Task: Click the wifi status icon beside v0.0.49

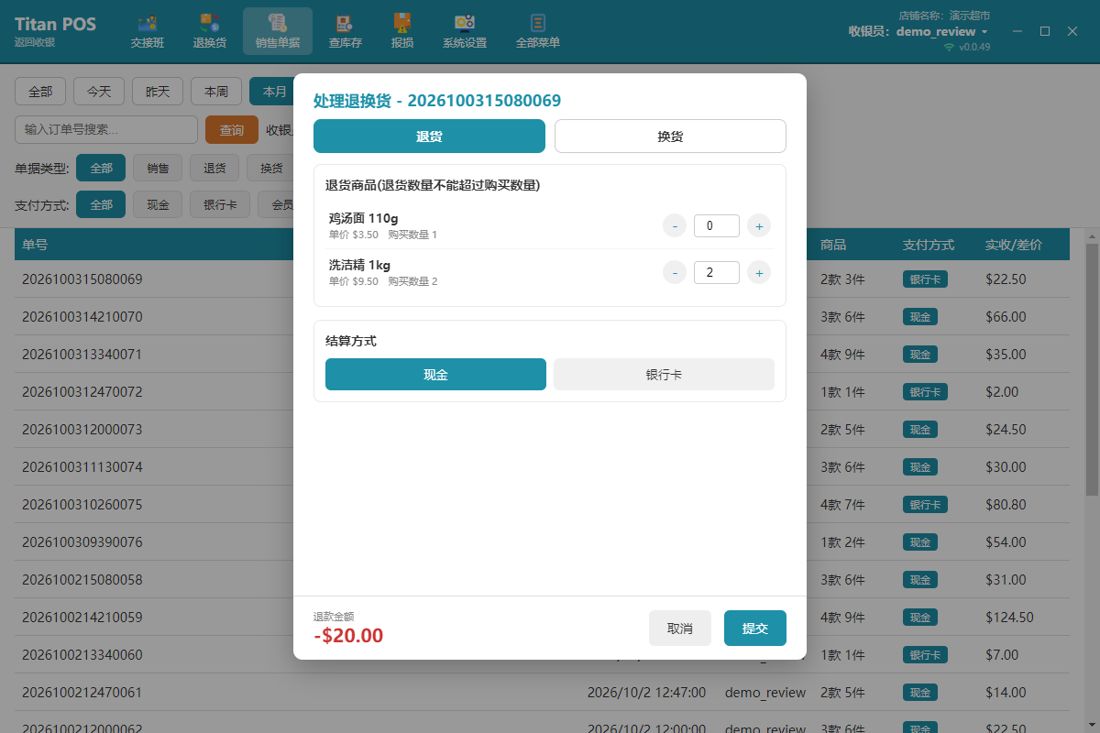Action: [948, 47]
